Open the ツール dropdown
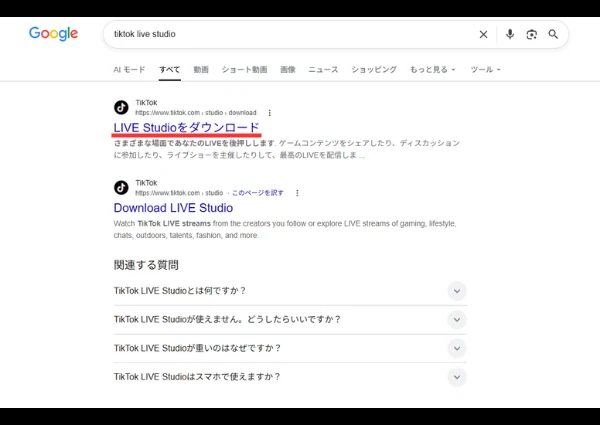600x425 pixels. (x=485, y=70)
